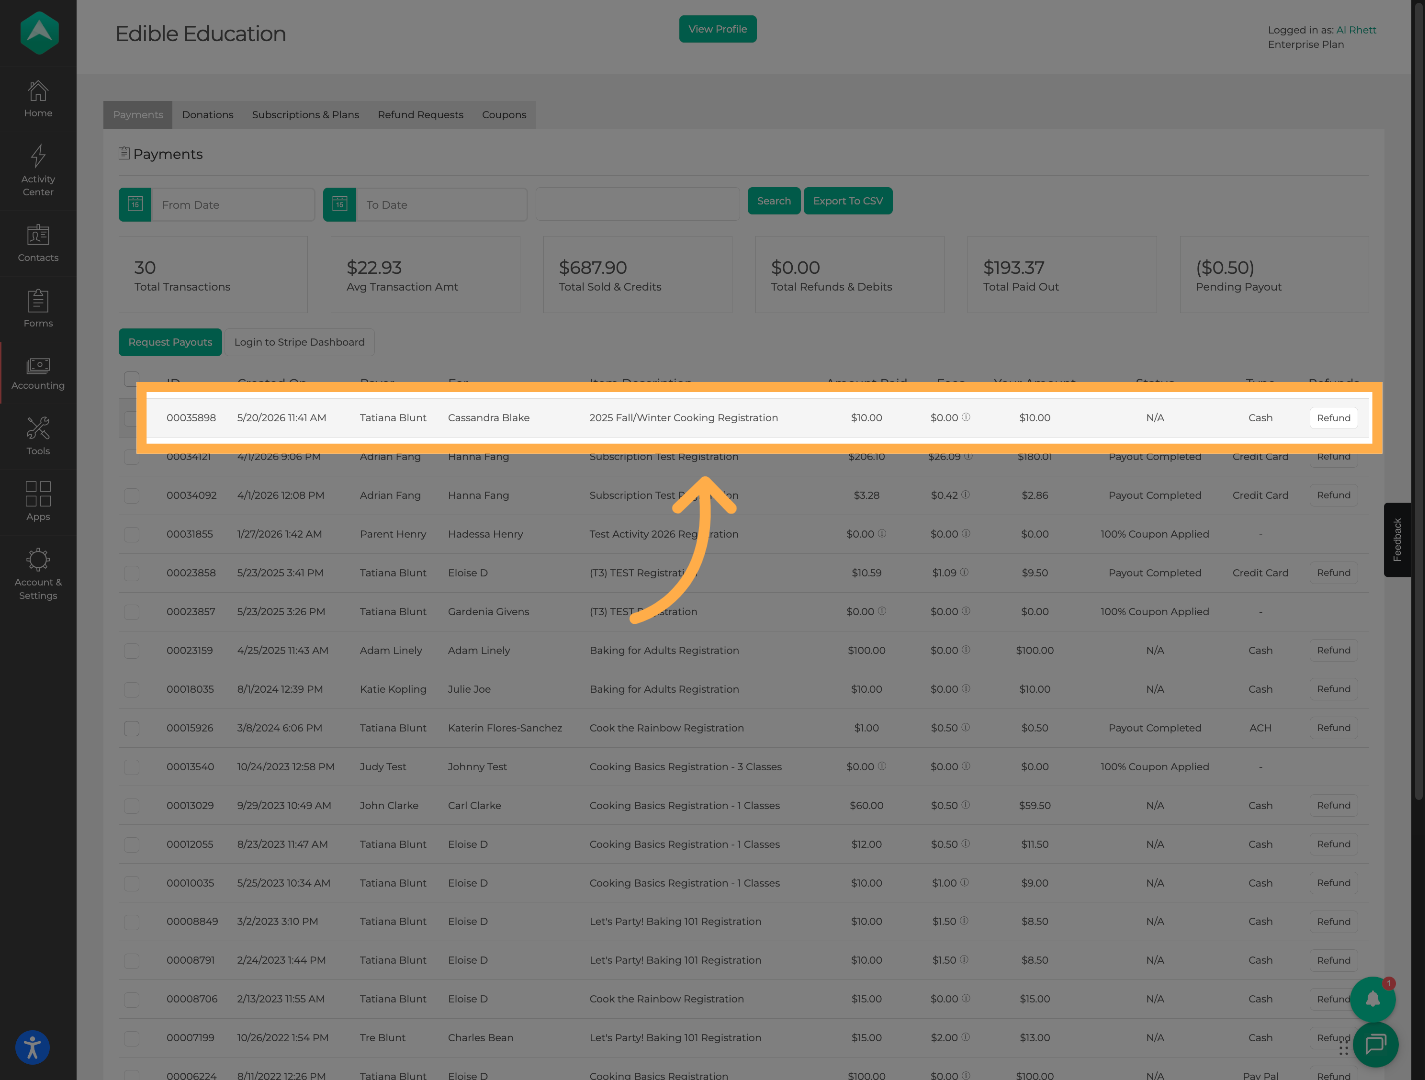Open Forms section

(x=38, y=309)
